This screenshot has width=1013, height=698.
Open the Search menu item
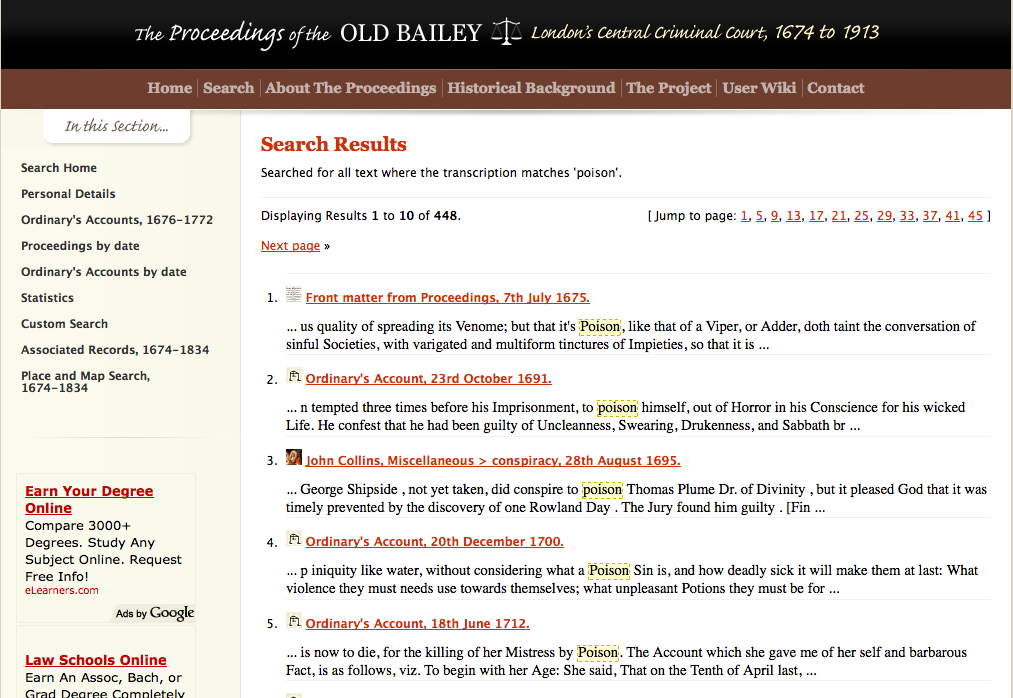228,88
